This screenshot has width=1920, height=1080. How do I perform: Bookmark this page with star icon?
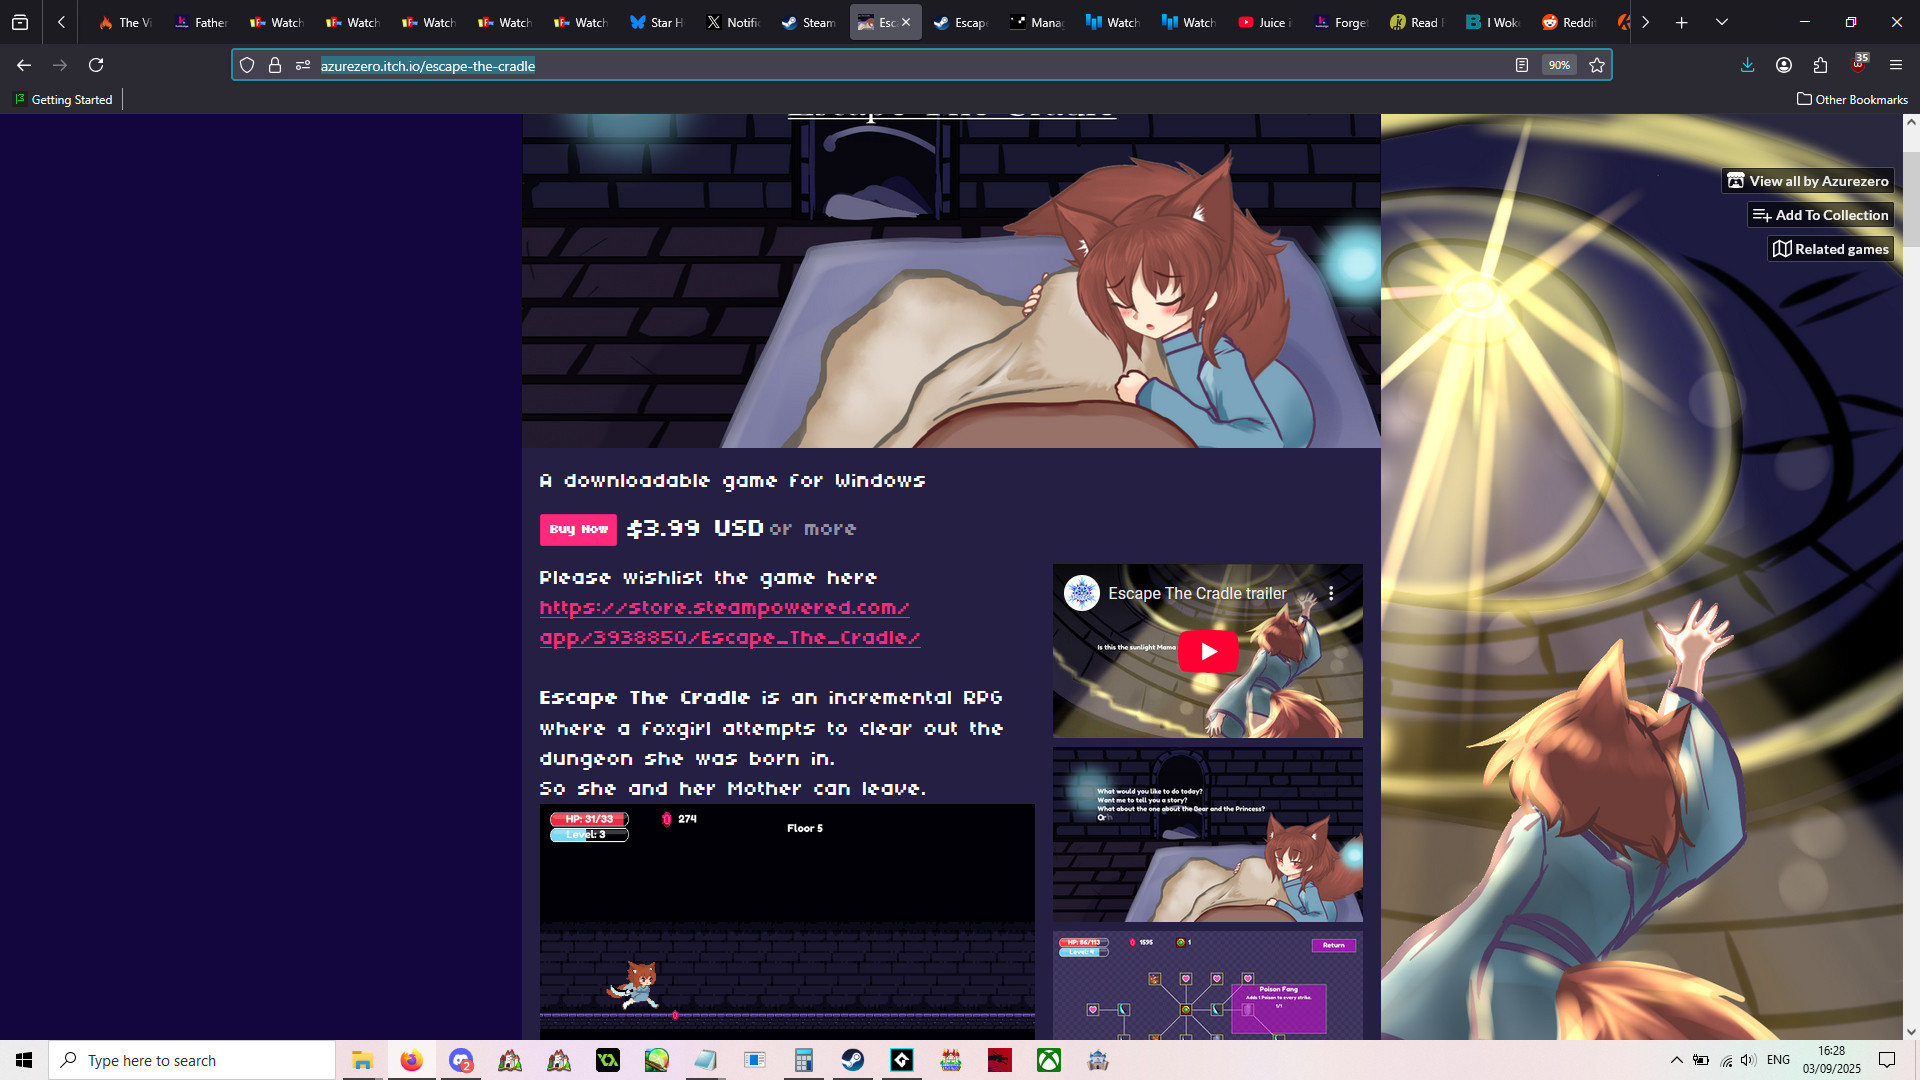tap(1597, 65)
